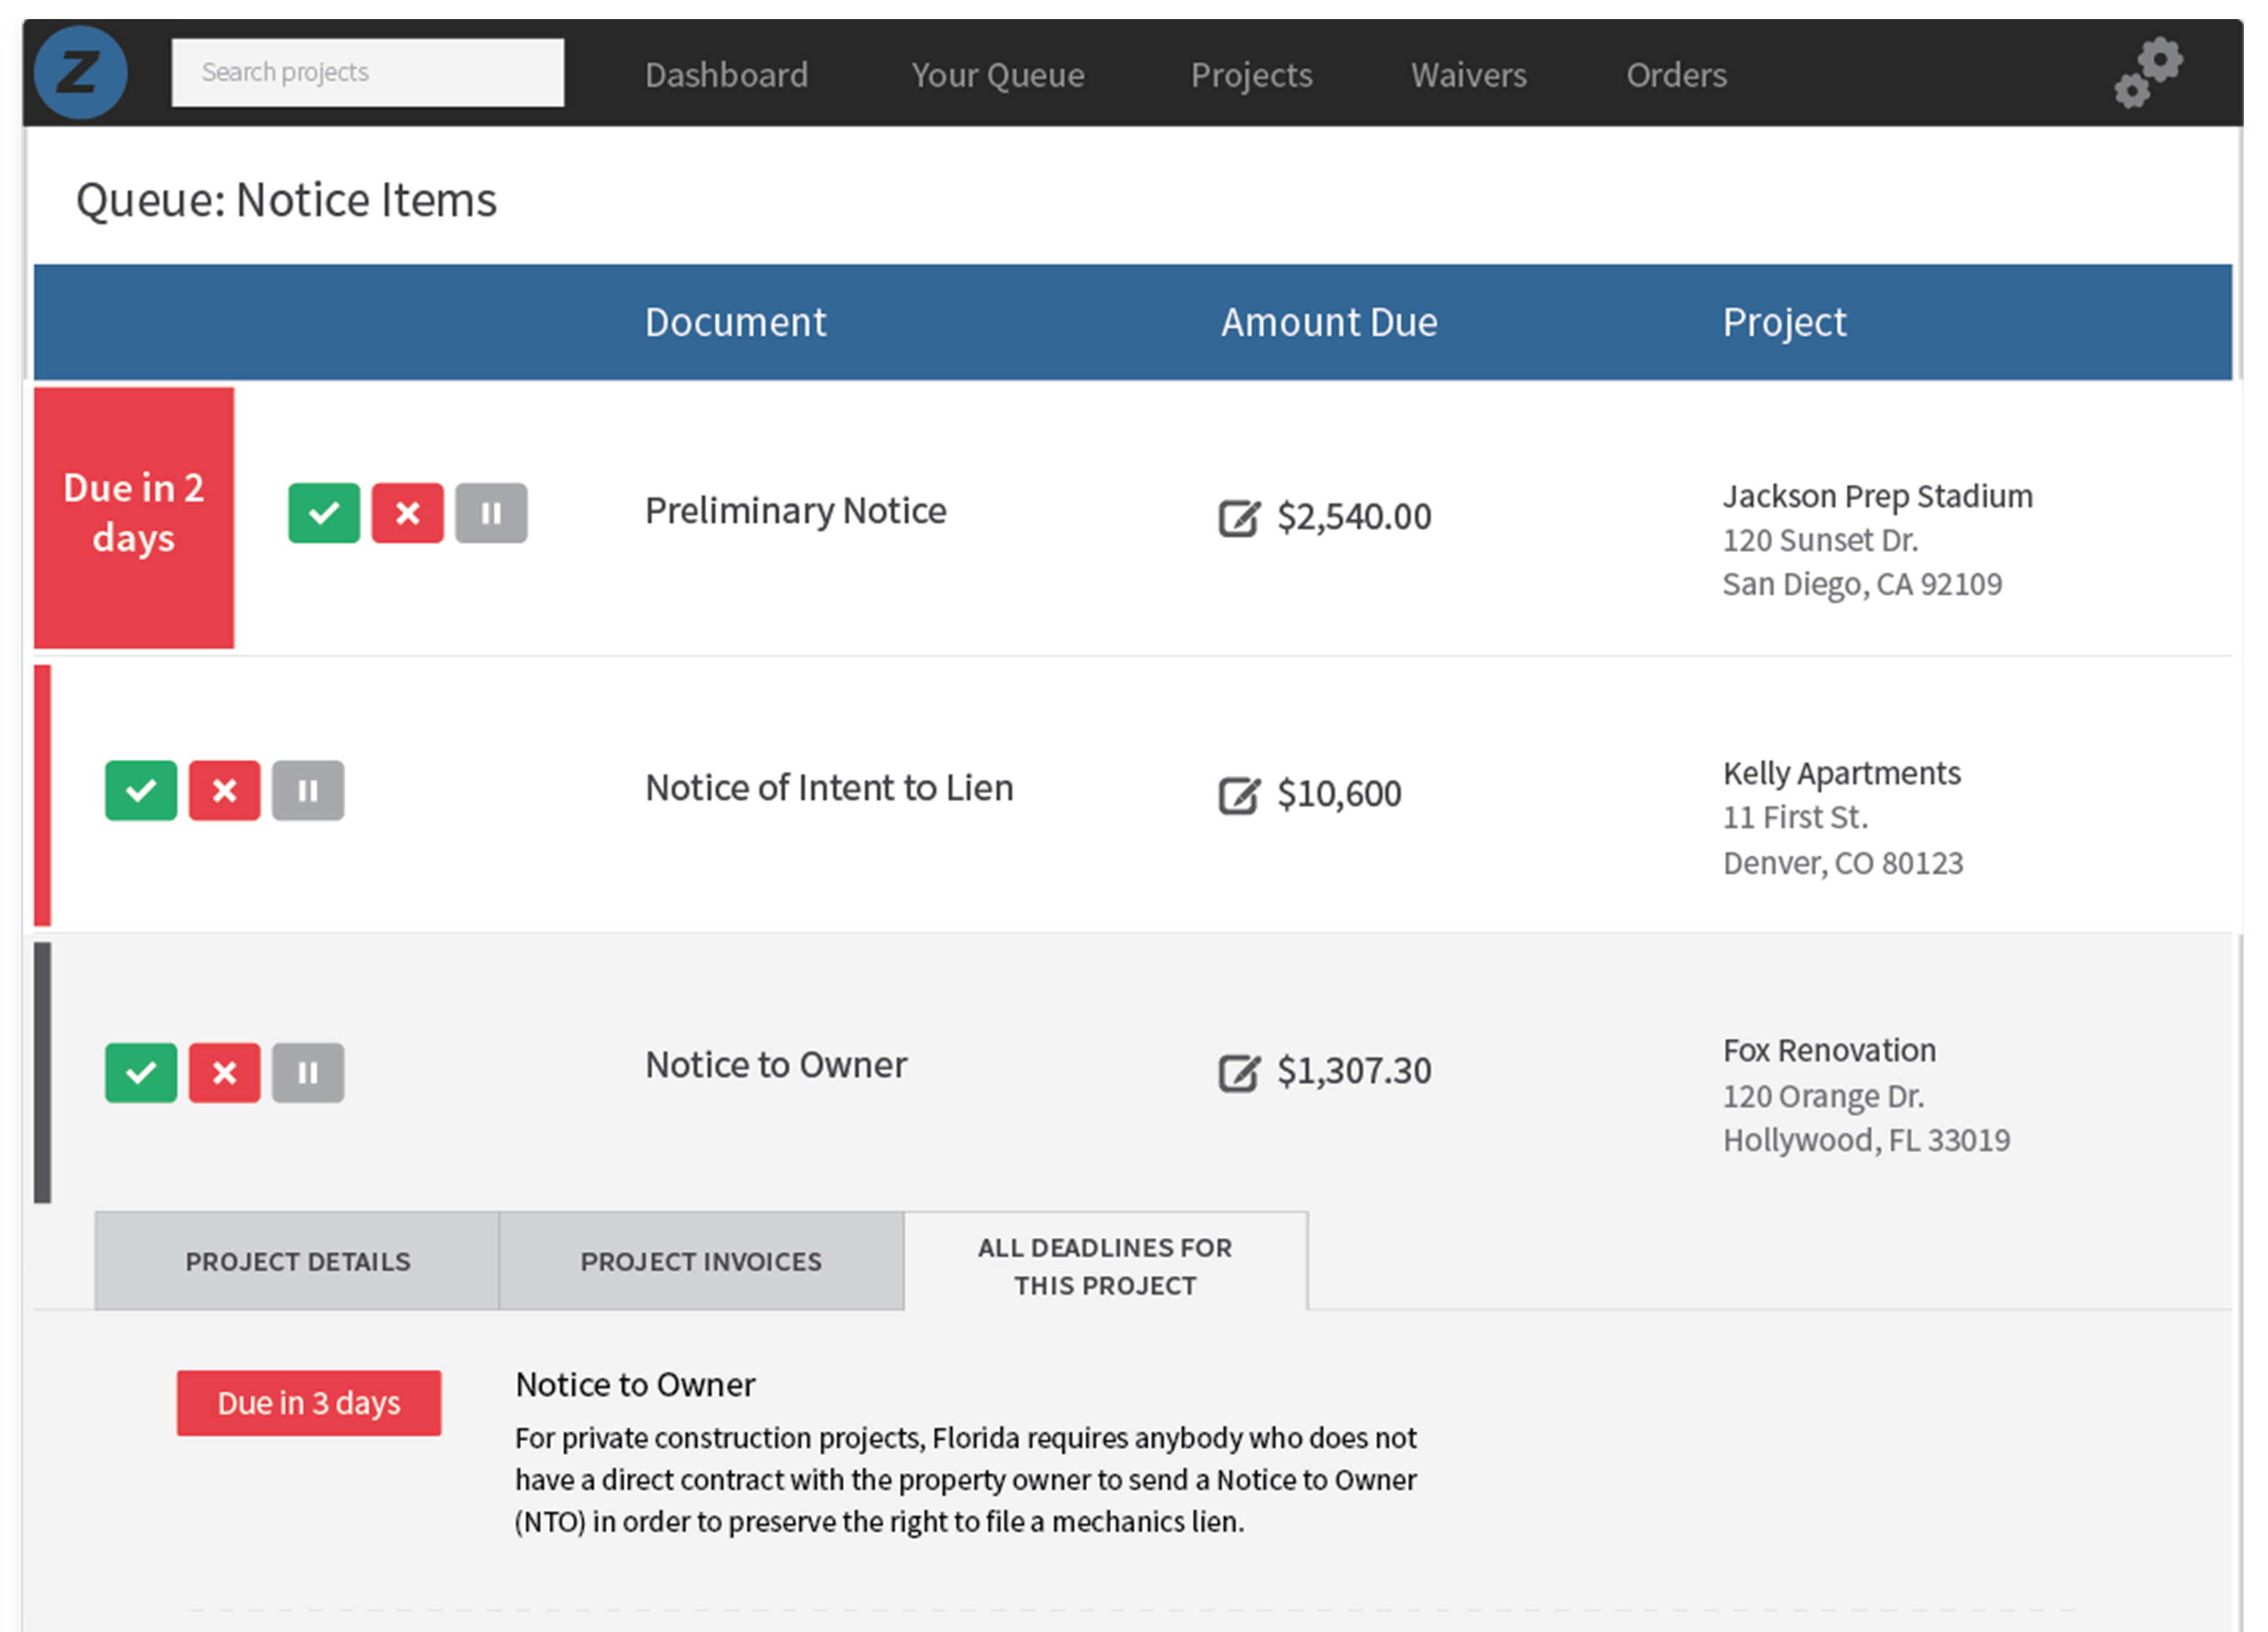The image size is (2268, 1632).
Task: Approve the Preliminary Notice with green checkmark
Action: [324, 513]
